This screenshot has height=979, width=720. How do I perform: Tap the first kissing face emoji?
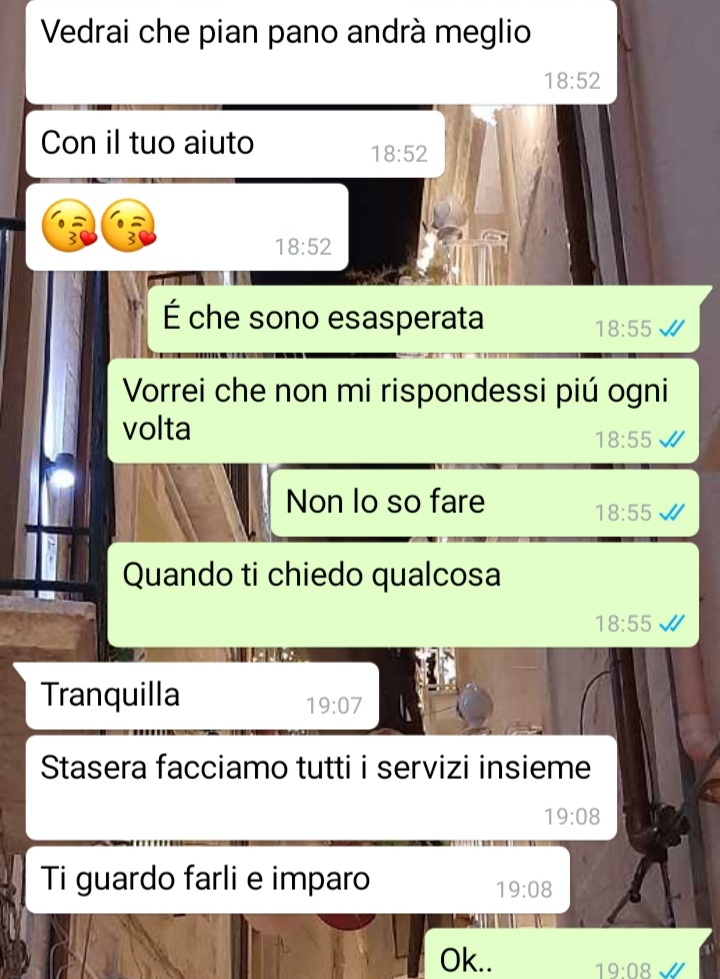coord(69,225)
